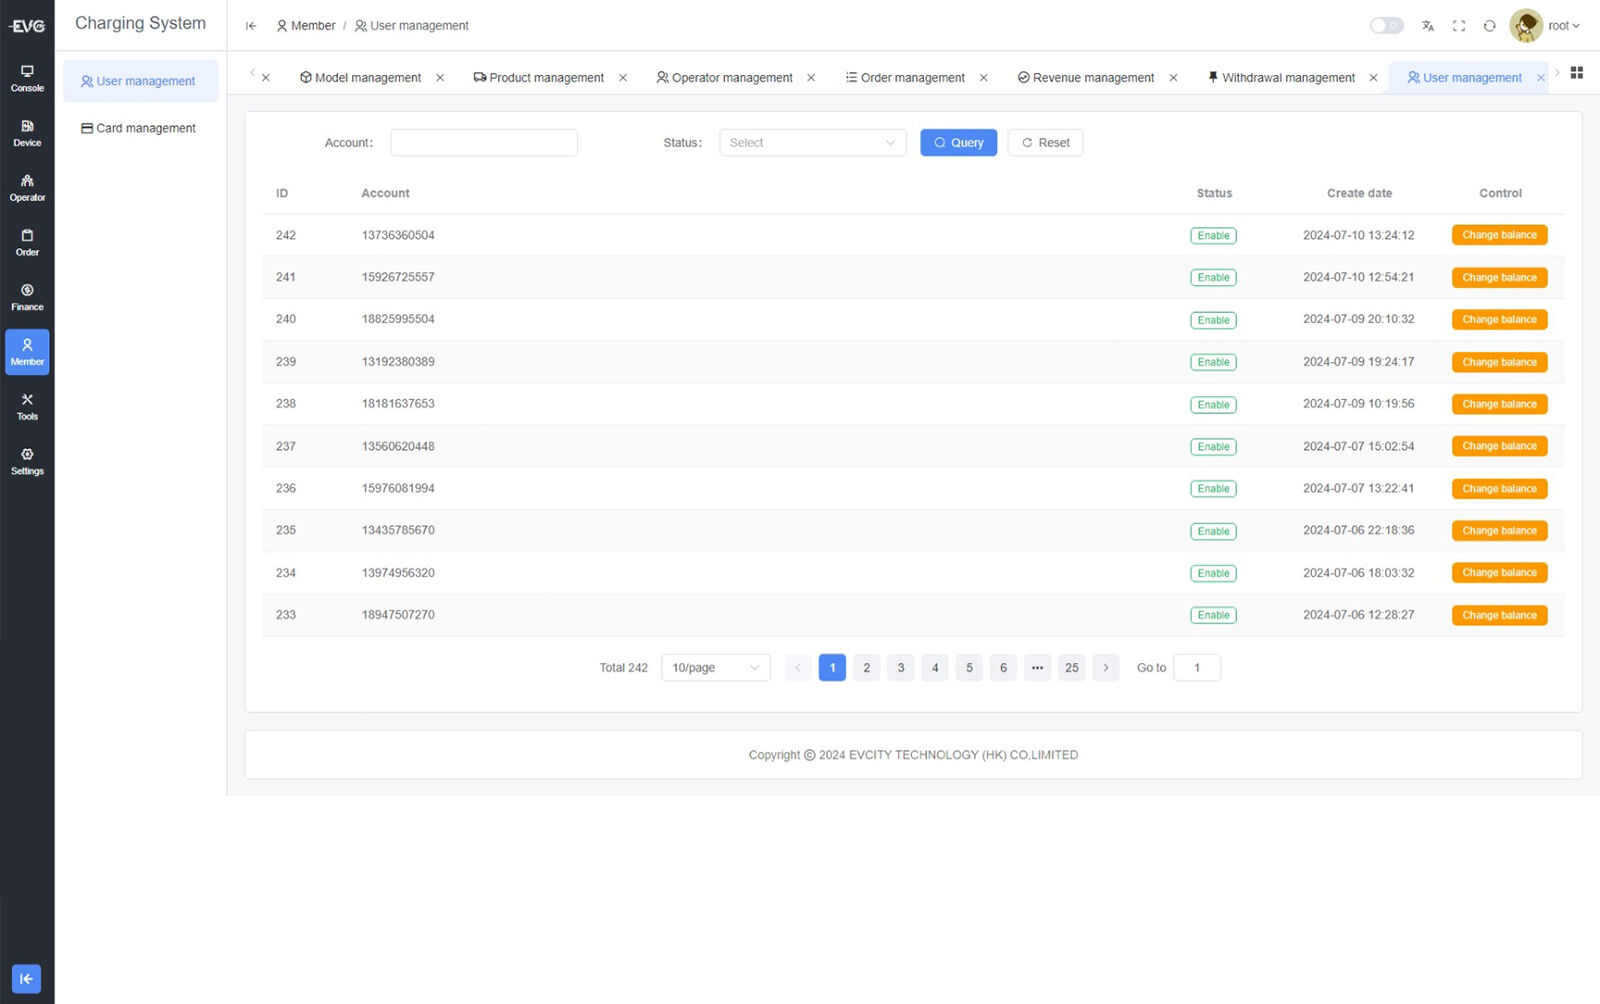
Task: Click the fold menu icon beside breadcrumb
Action: coord(251,26)
